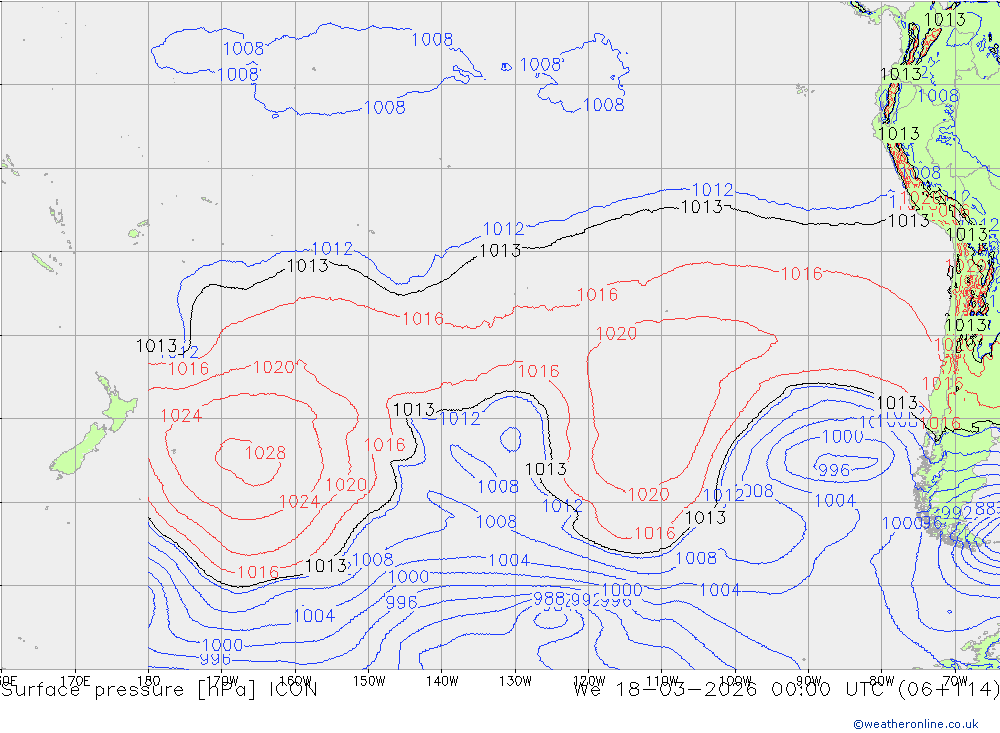This screenshot has width=1000, height=733.
Task: Click the 130W longitude axis label
Action: pos(515,681)
